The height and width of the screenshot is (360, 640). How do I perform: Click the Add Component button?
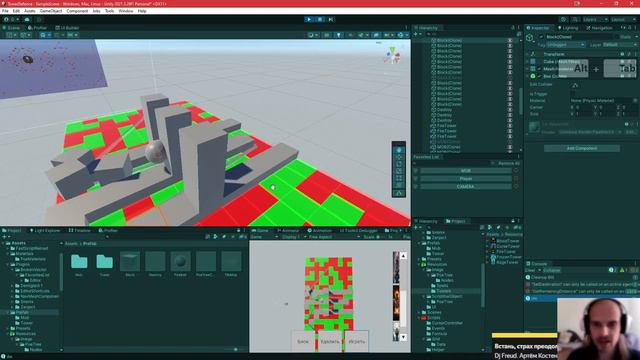(x=582, y=148)
